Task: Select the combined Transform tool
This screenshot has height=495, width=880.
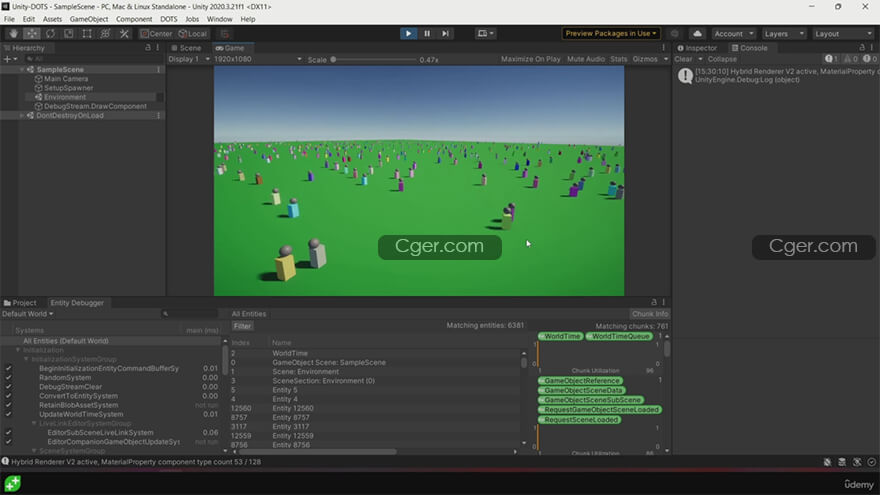Action: coord(106,34)
